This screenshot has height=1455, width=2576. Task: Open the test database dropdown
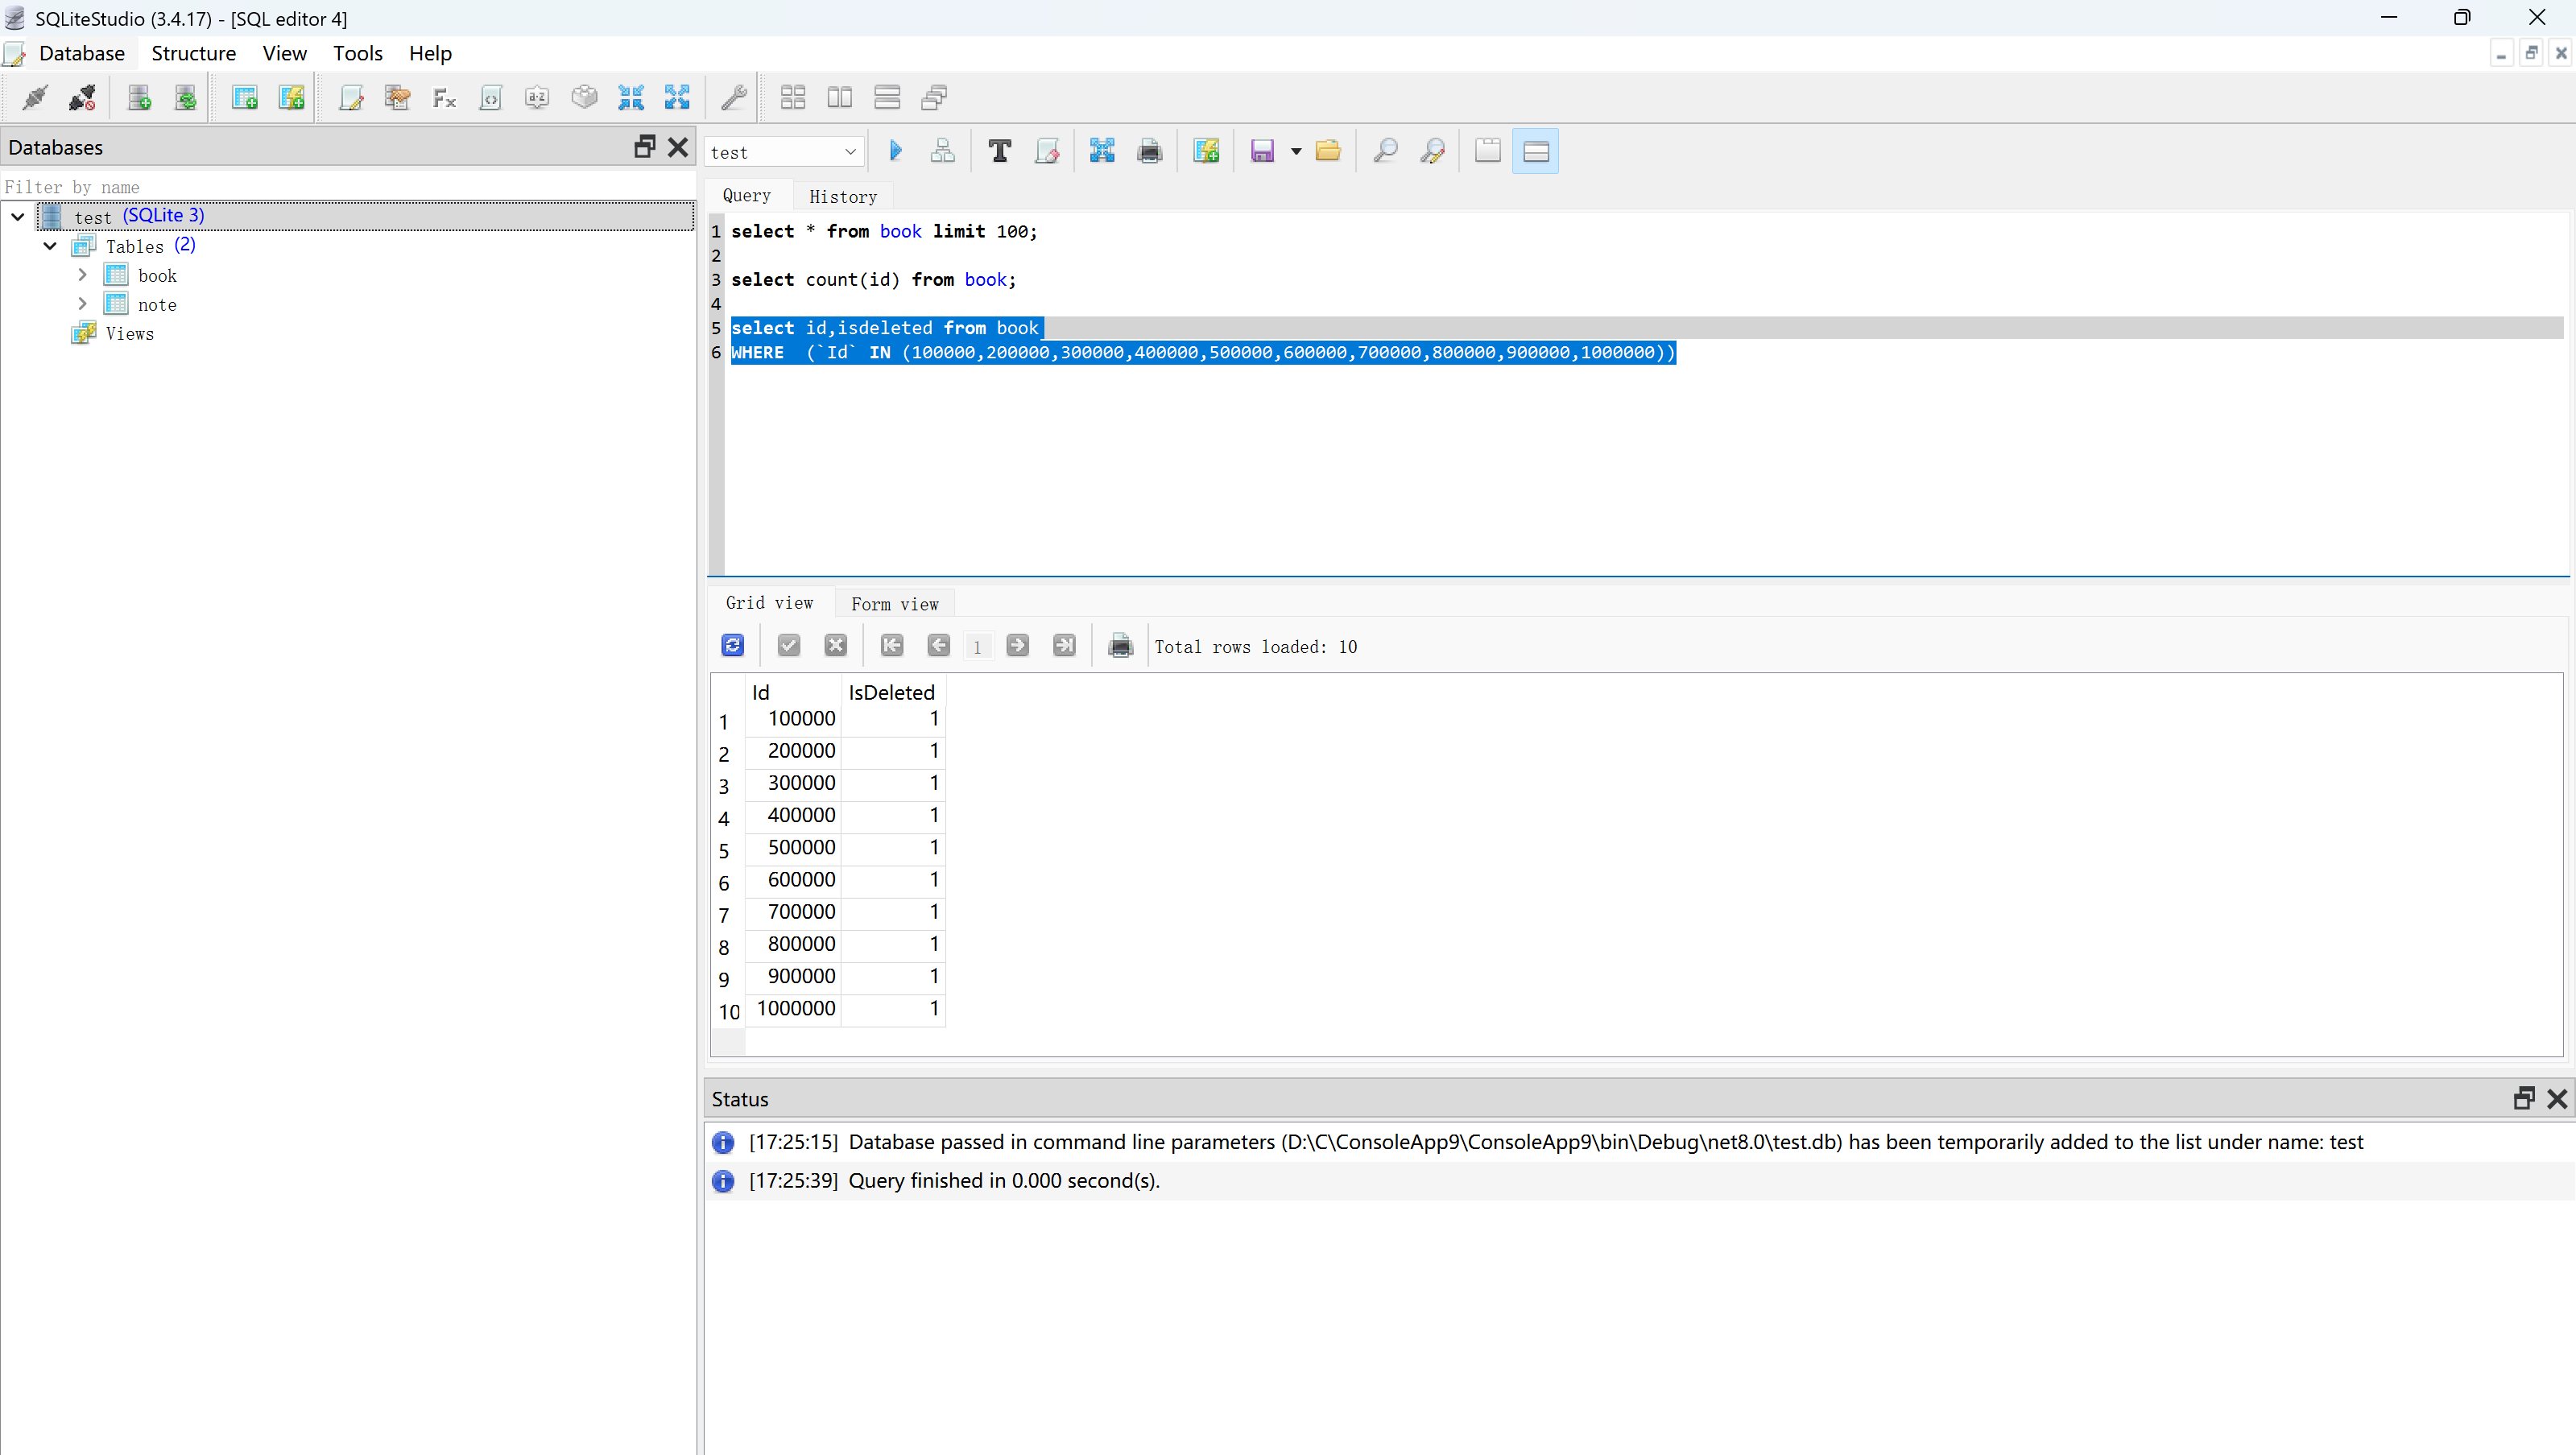[x=783, y=152]
